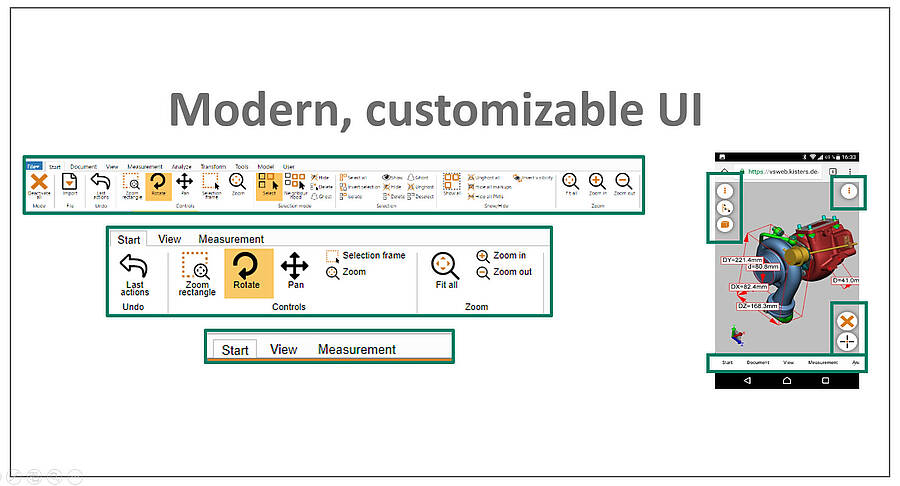Click d=80.8mm diameter label on phone model
900x486 pixels.
(x=763, y=267)
